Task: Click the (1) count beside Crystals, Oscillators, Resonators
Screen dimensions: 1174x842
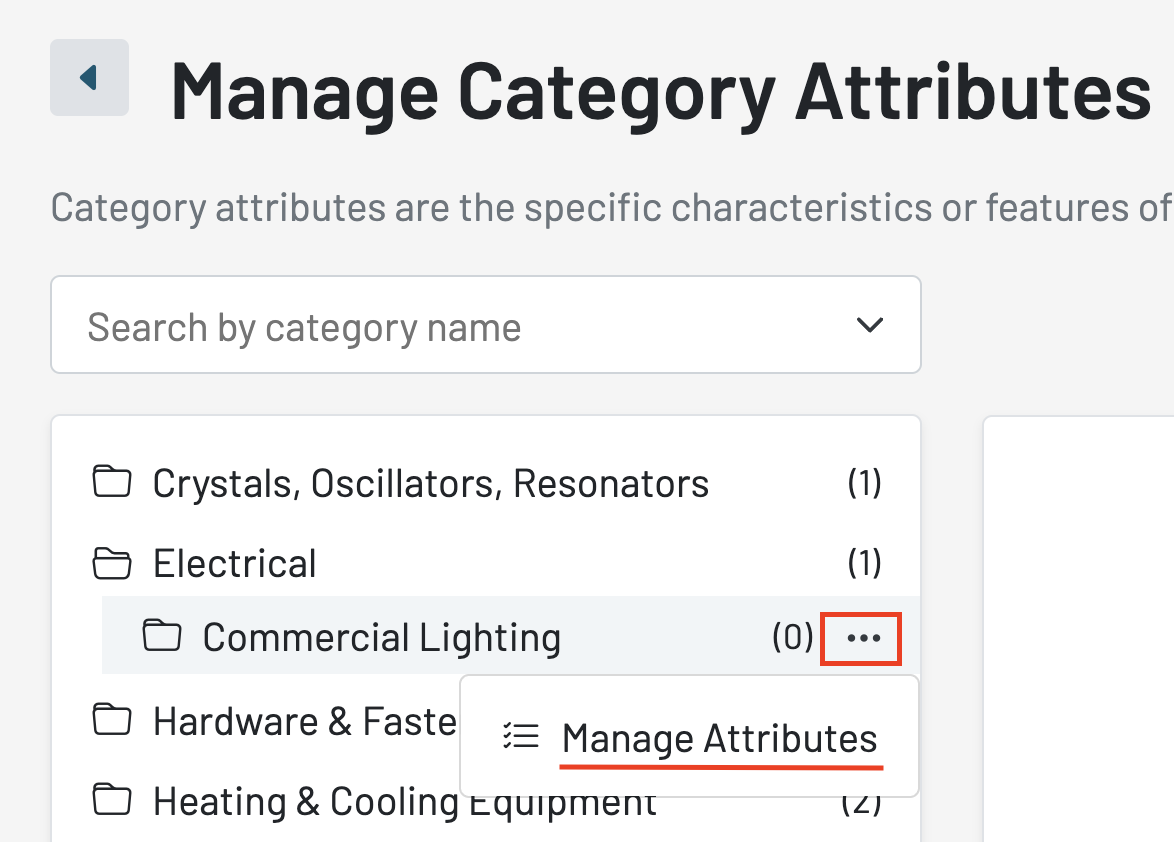Action: click(x=864, y=483)
